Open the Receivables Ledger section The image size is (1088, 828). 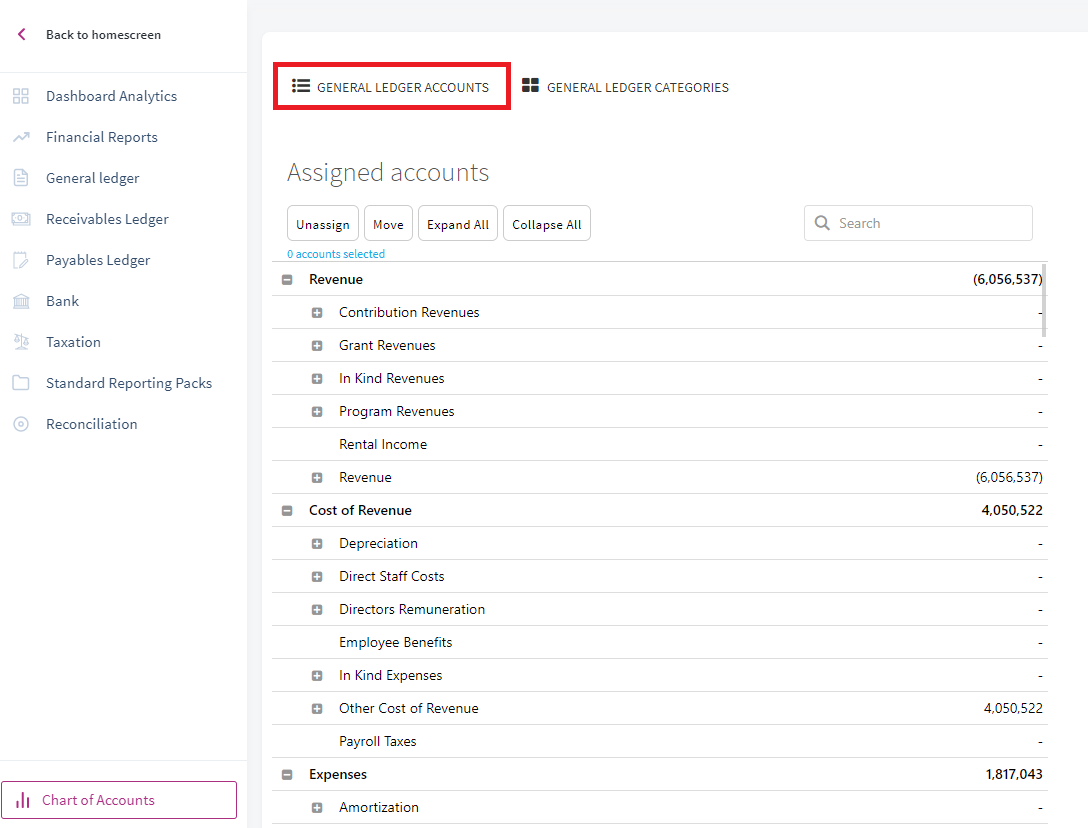[x=107, y=219]
